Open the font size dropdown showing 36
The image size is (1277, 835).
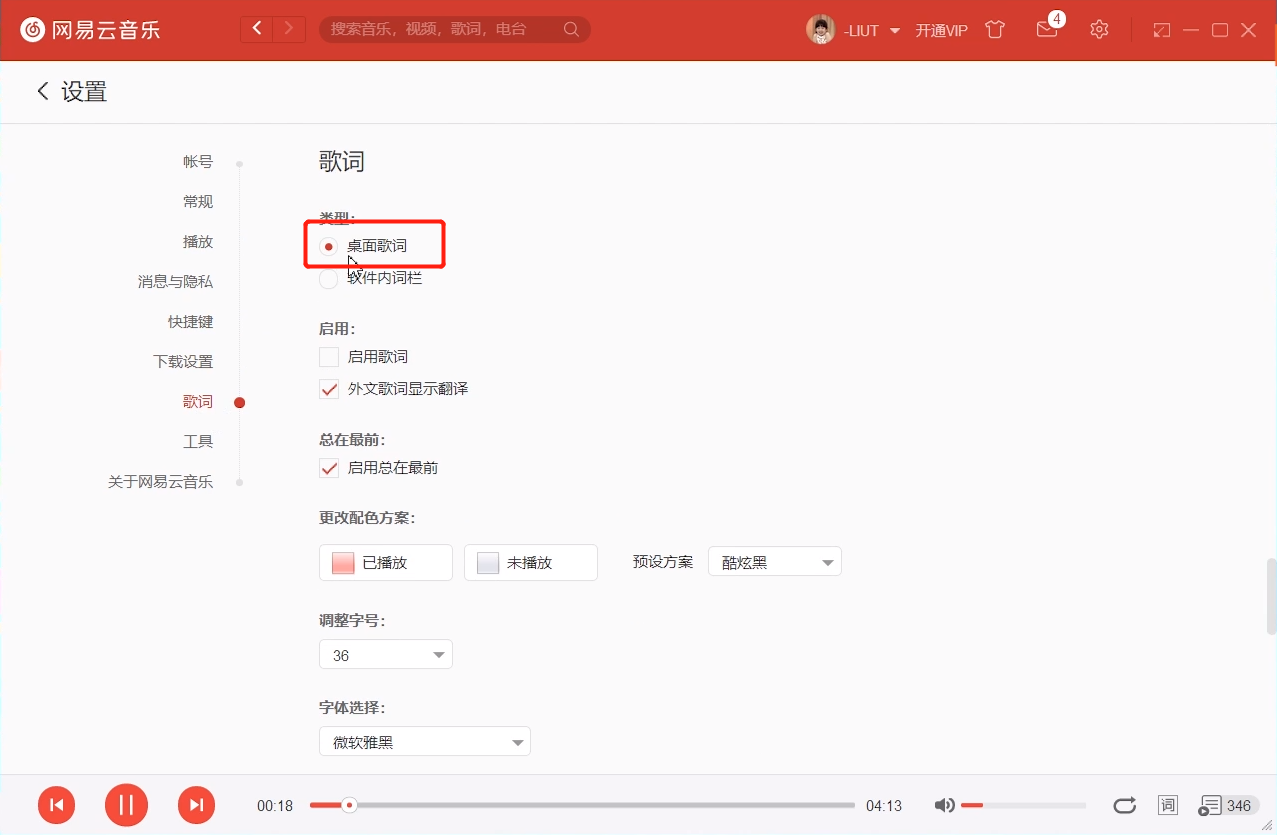pyautogui.click(x=385, y=654)
